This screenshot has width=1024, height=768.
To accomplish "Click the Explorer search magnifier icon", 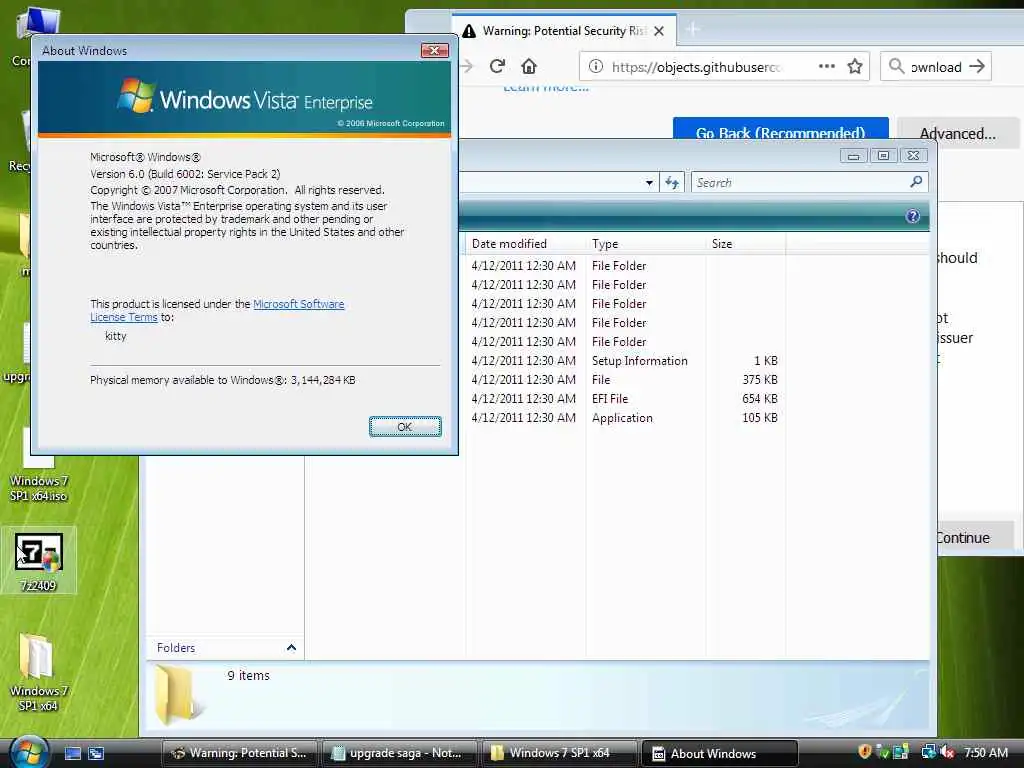I will pos(916,182).
